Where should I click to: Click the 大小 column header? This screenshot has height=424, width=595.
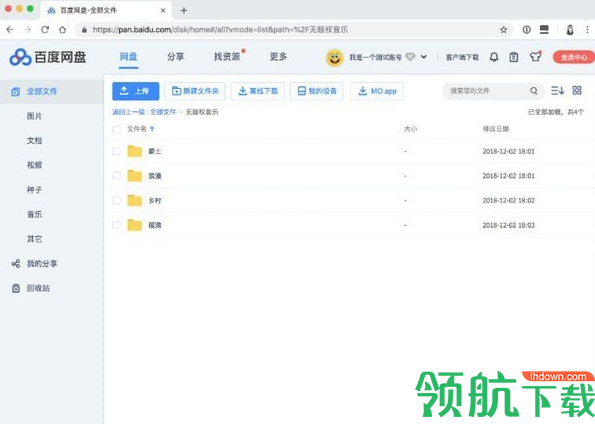point(410,129)
